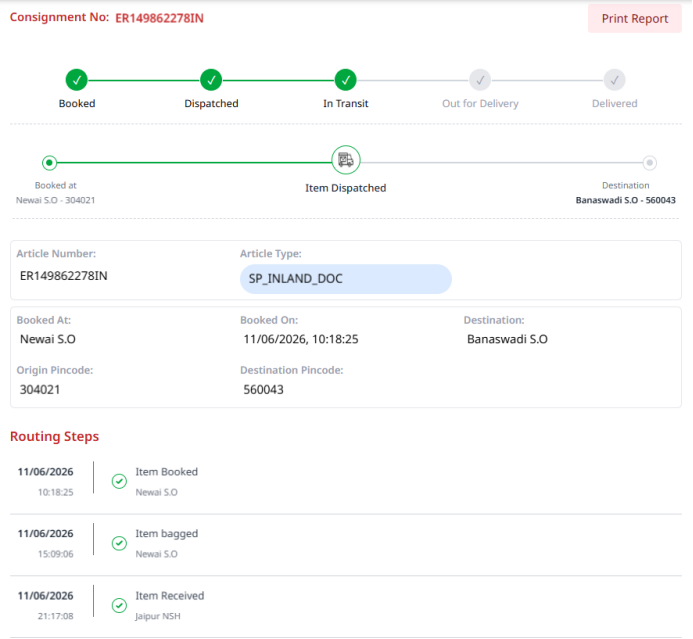The width and height of the screenshot is (693, 639).
Task: Select the Dispatched status checkmark icon
Action: coord(211,80)
